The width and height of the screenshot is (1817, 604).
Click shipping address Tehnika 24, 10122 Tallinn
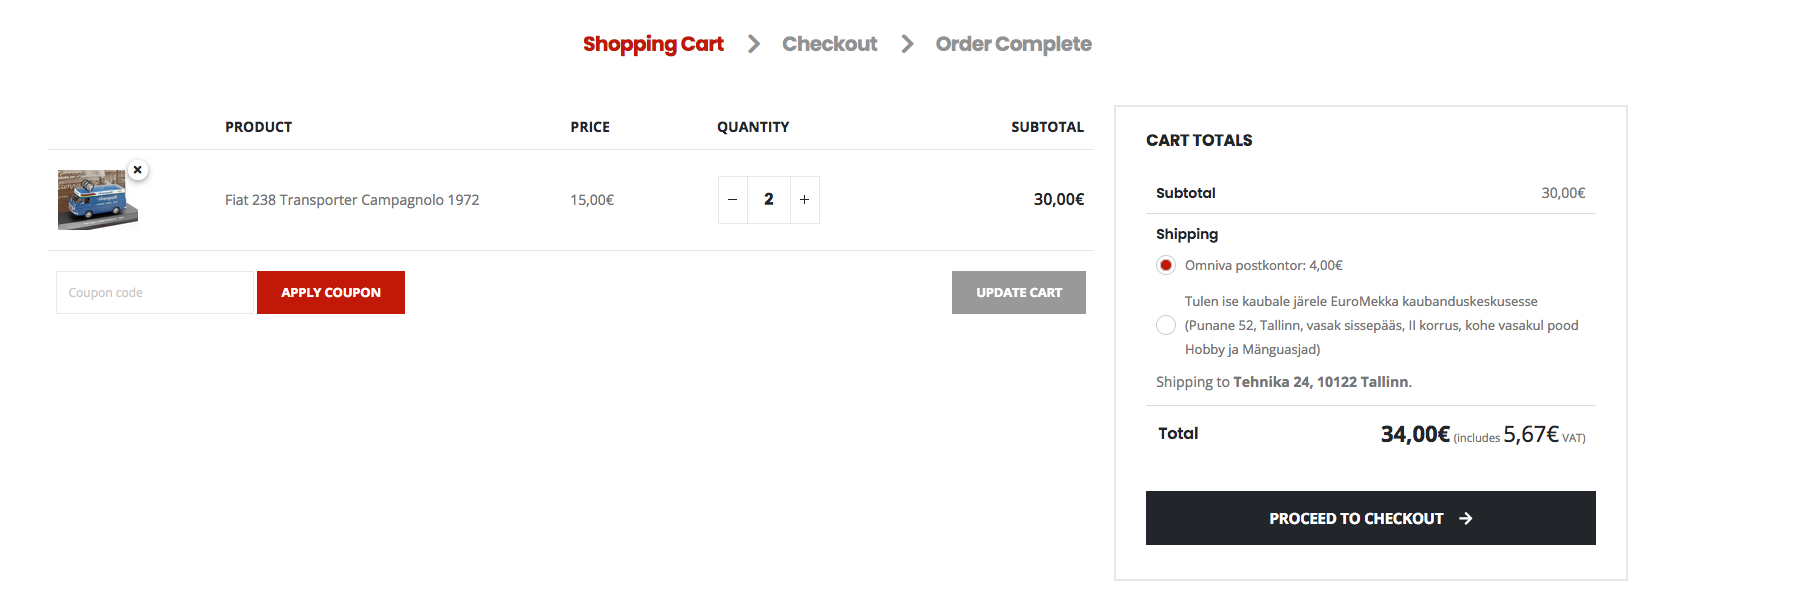pyautogui.click(x=1321, y=382)
